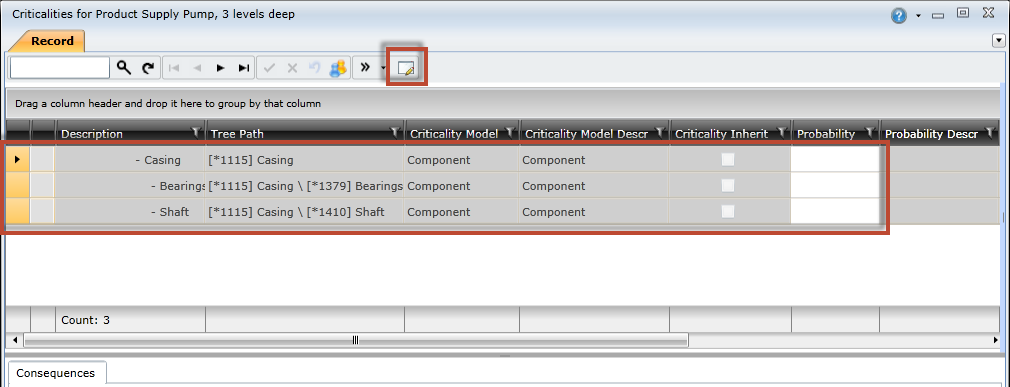This screenshot has height=387, width=1010.
Task: Click the Probability cell for Shaft
Action: pyautogui.click(x=835, y=211)
